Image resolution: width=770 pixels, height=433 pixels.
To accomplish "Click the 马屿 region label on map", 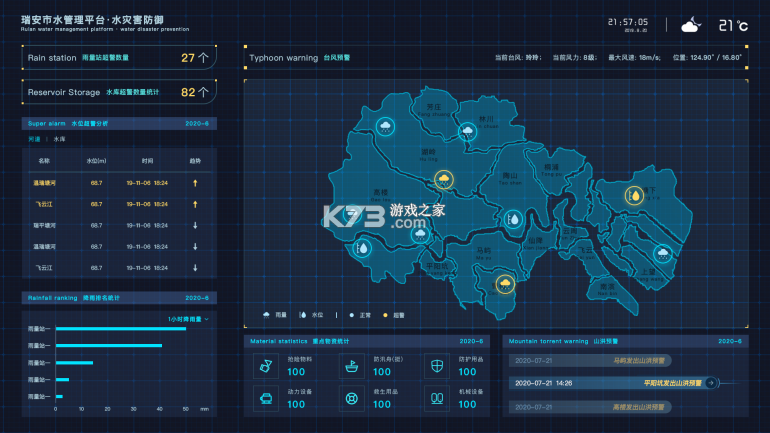I will (483, 250).
